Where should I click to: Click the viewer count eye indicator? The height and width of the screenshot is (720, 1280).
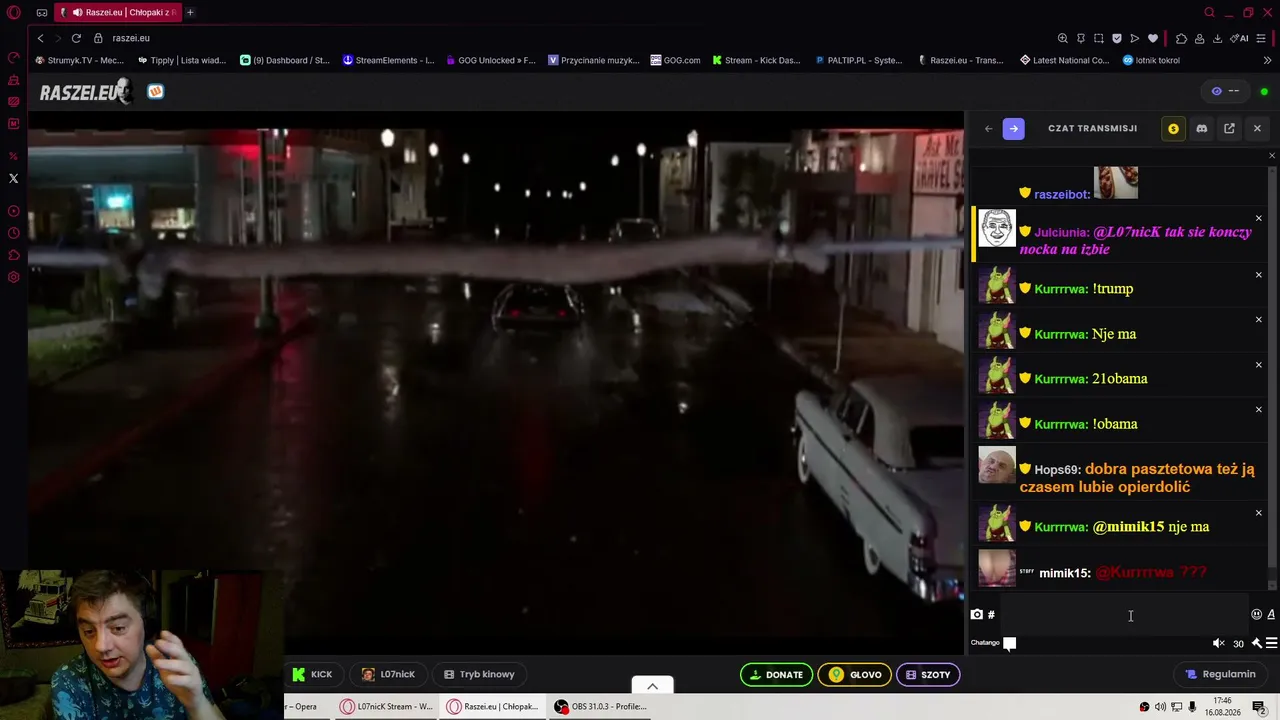pyautogui.click(x=1226, y=91)
